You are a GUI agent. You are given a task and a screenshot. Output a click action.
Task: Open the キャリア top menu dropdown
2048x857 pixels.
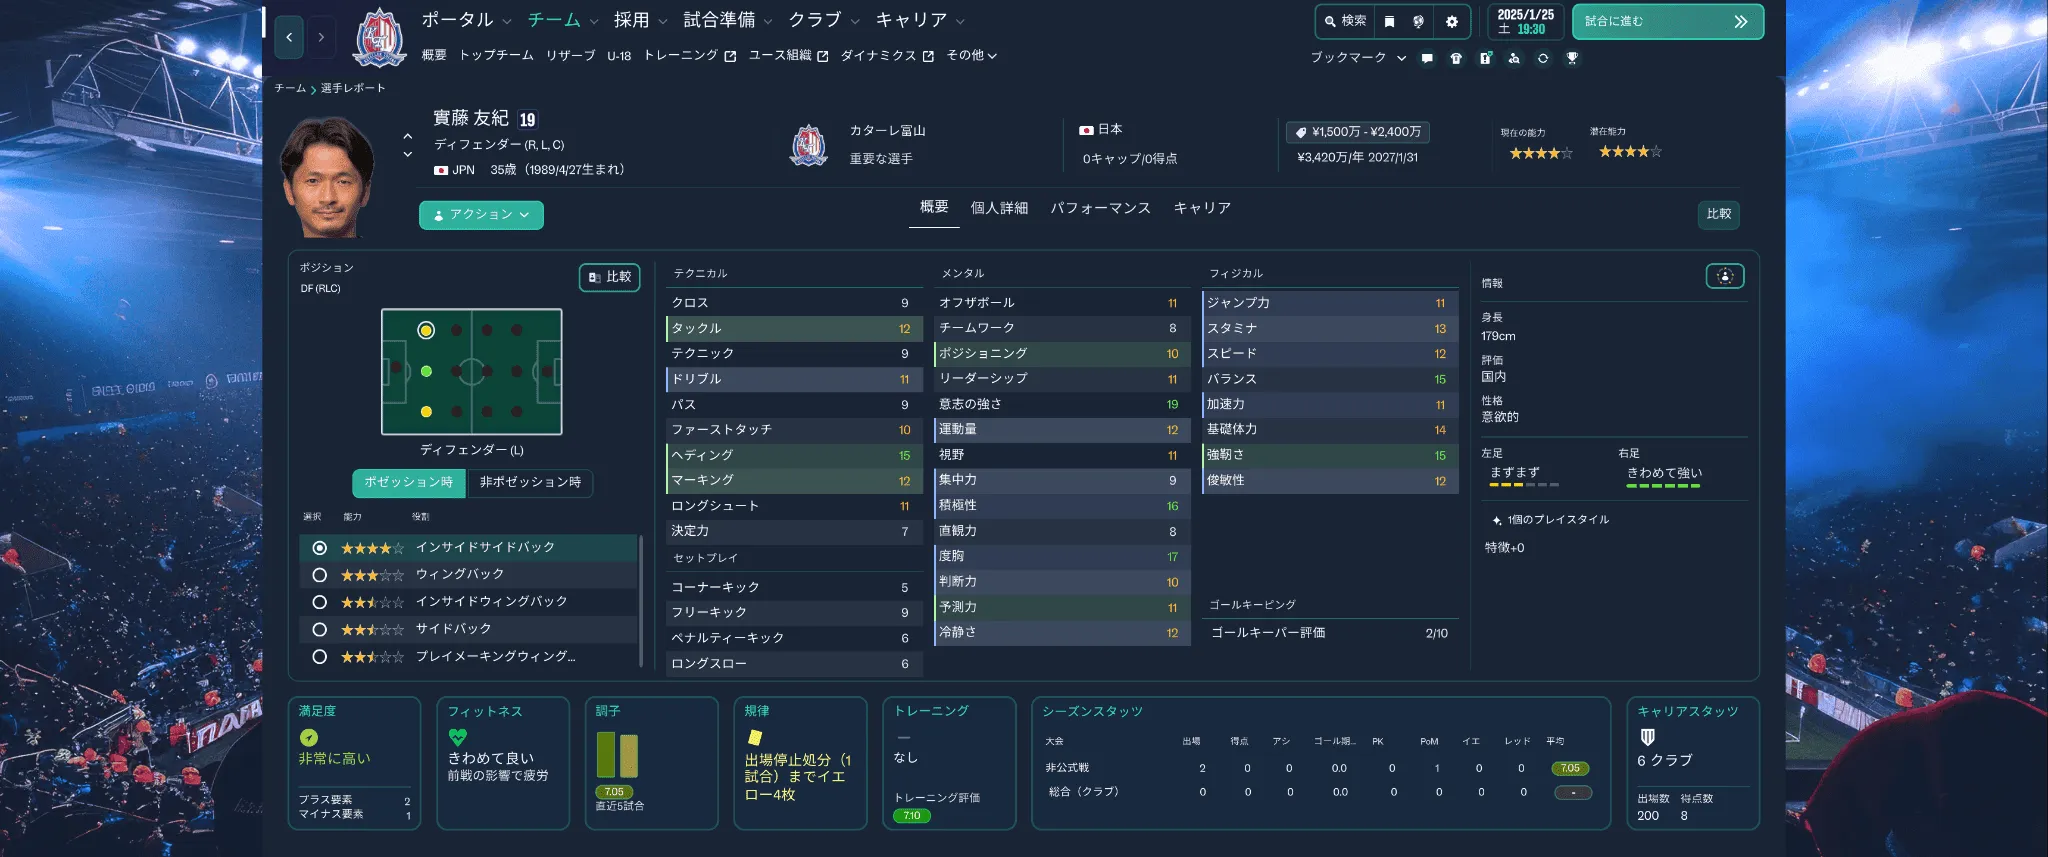pyautogui.click(x=920, y=20)
